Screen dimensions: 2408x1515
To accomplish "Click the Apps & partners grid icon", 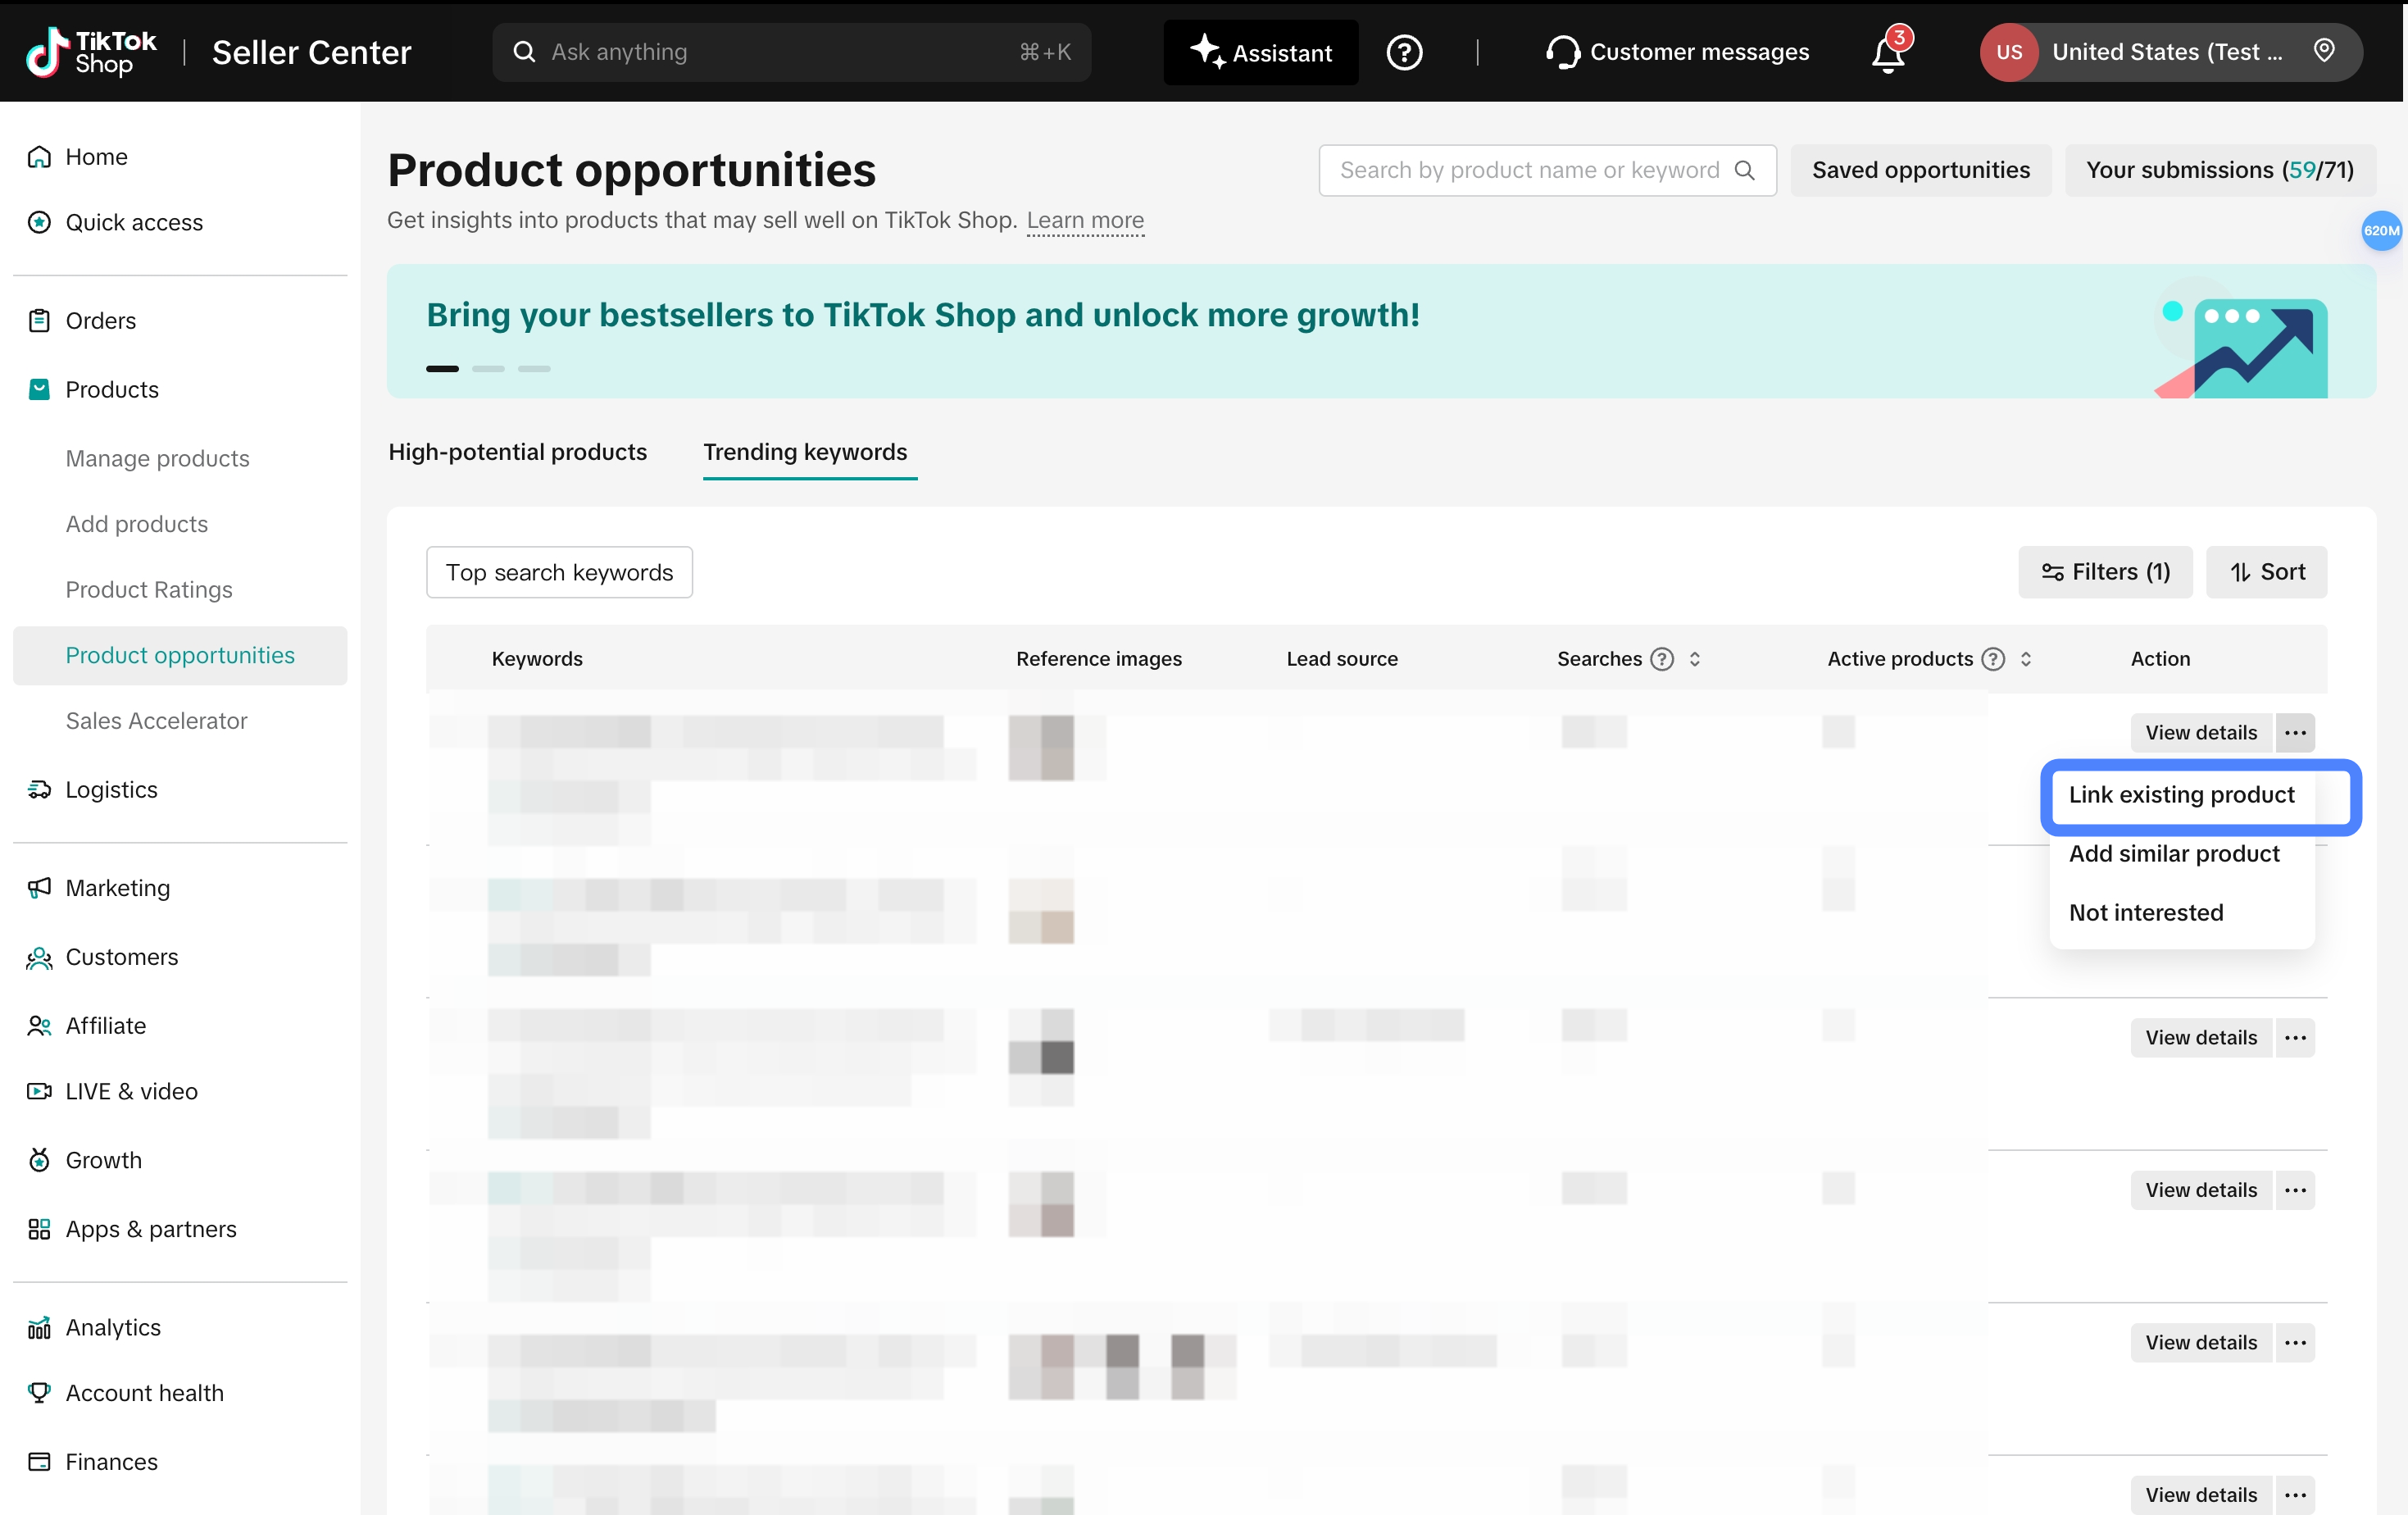I will coord(39,1229).
